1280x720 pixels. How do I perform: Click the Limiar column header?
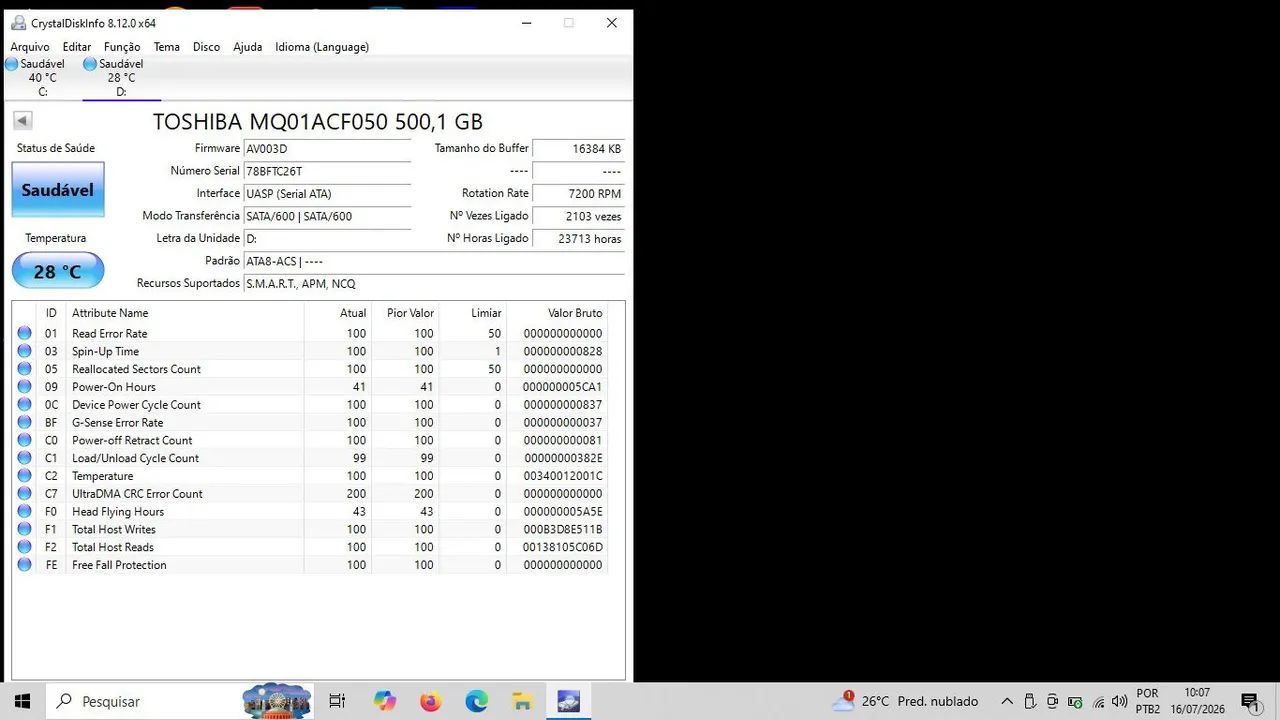click(x=473, y=313)
